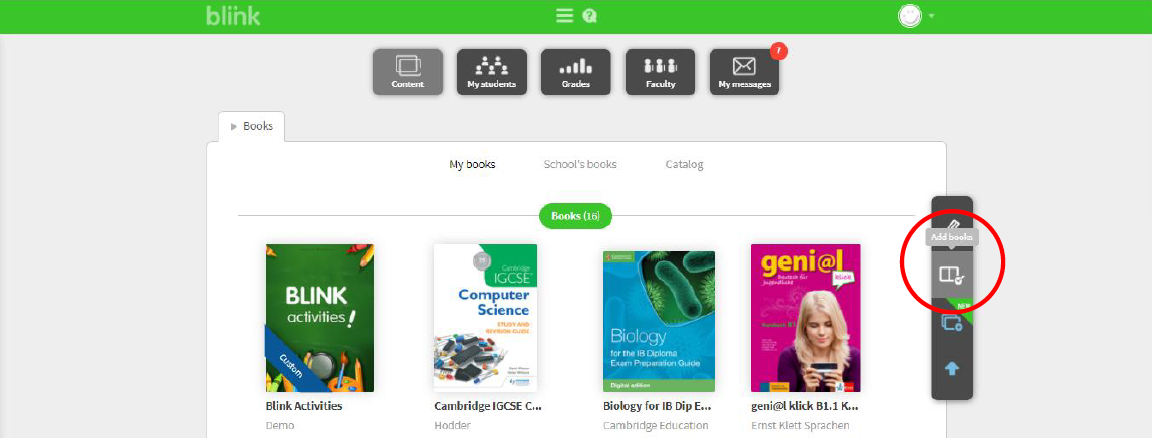Open My messages inbox

pos(744,71)
